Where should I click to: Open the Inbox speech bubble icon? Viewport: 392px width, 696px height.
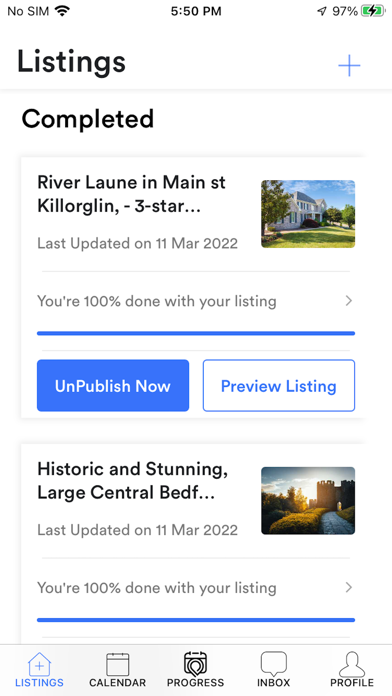click(273, 664)
